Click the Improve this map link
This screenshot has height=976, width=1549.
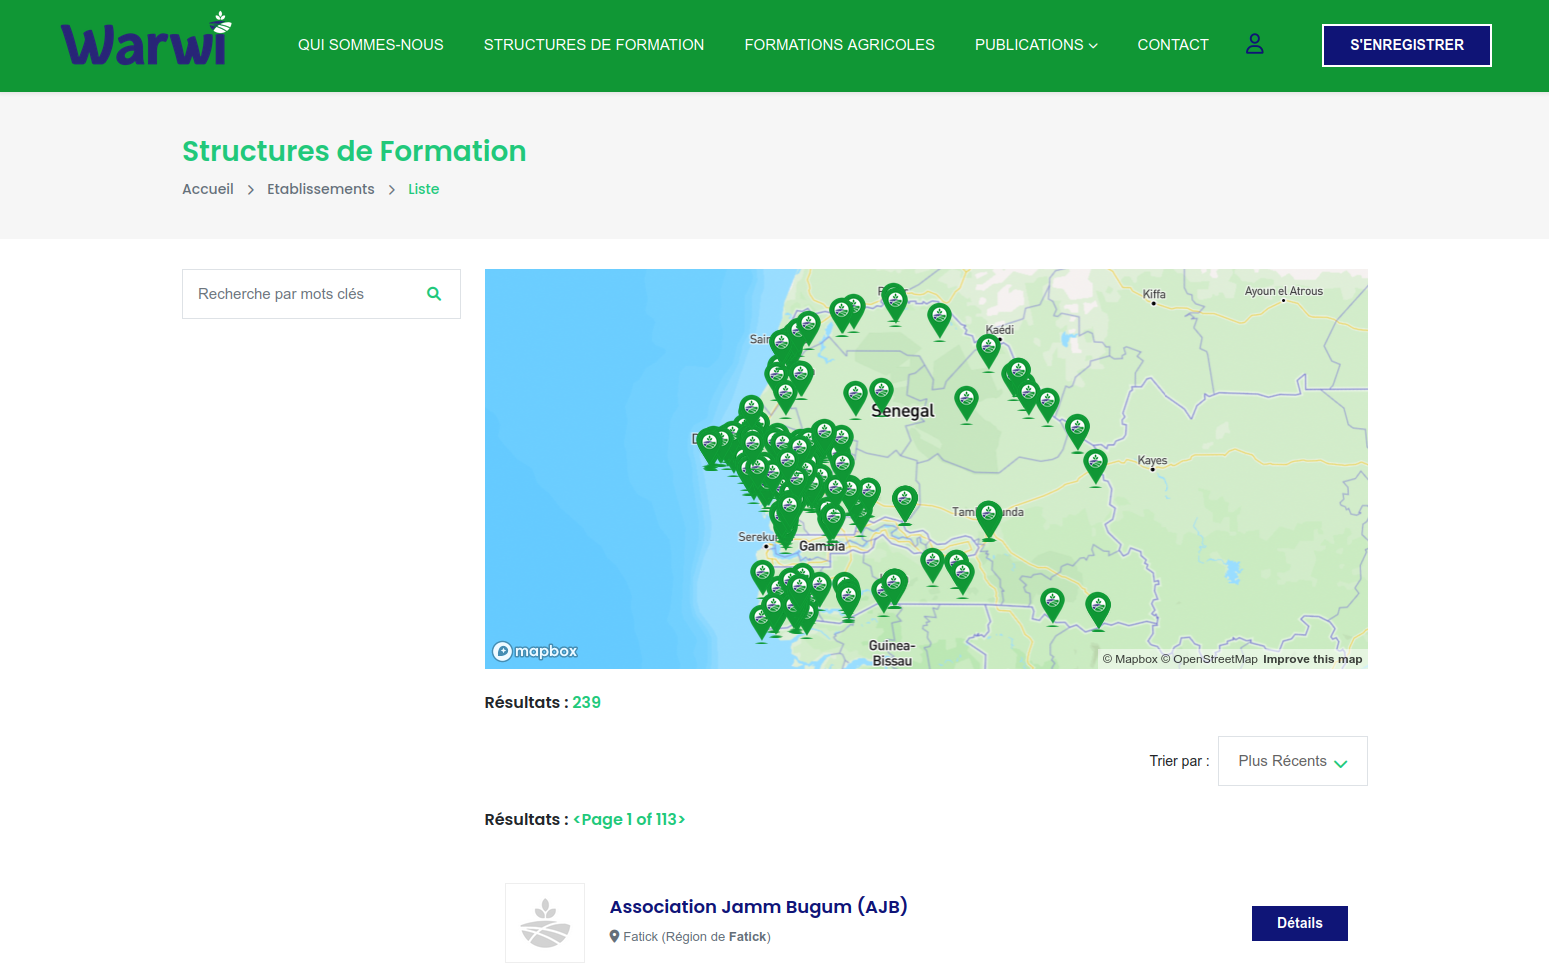coord(1312,659)
